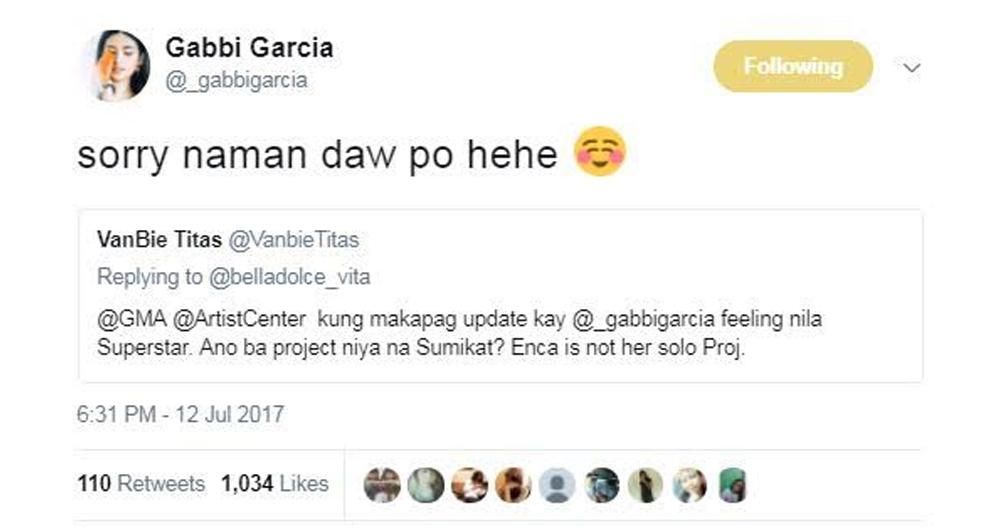Open @_gabbigarcia mention in quoted tweet
The height and width of the screenshot is (528, 1000).
(x=643, y=318)
